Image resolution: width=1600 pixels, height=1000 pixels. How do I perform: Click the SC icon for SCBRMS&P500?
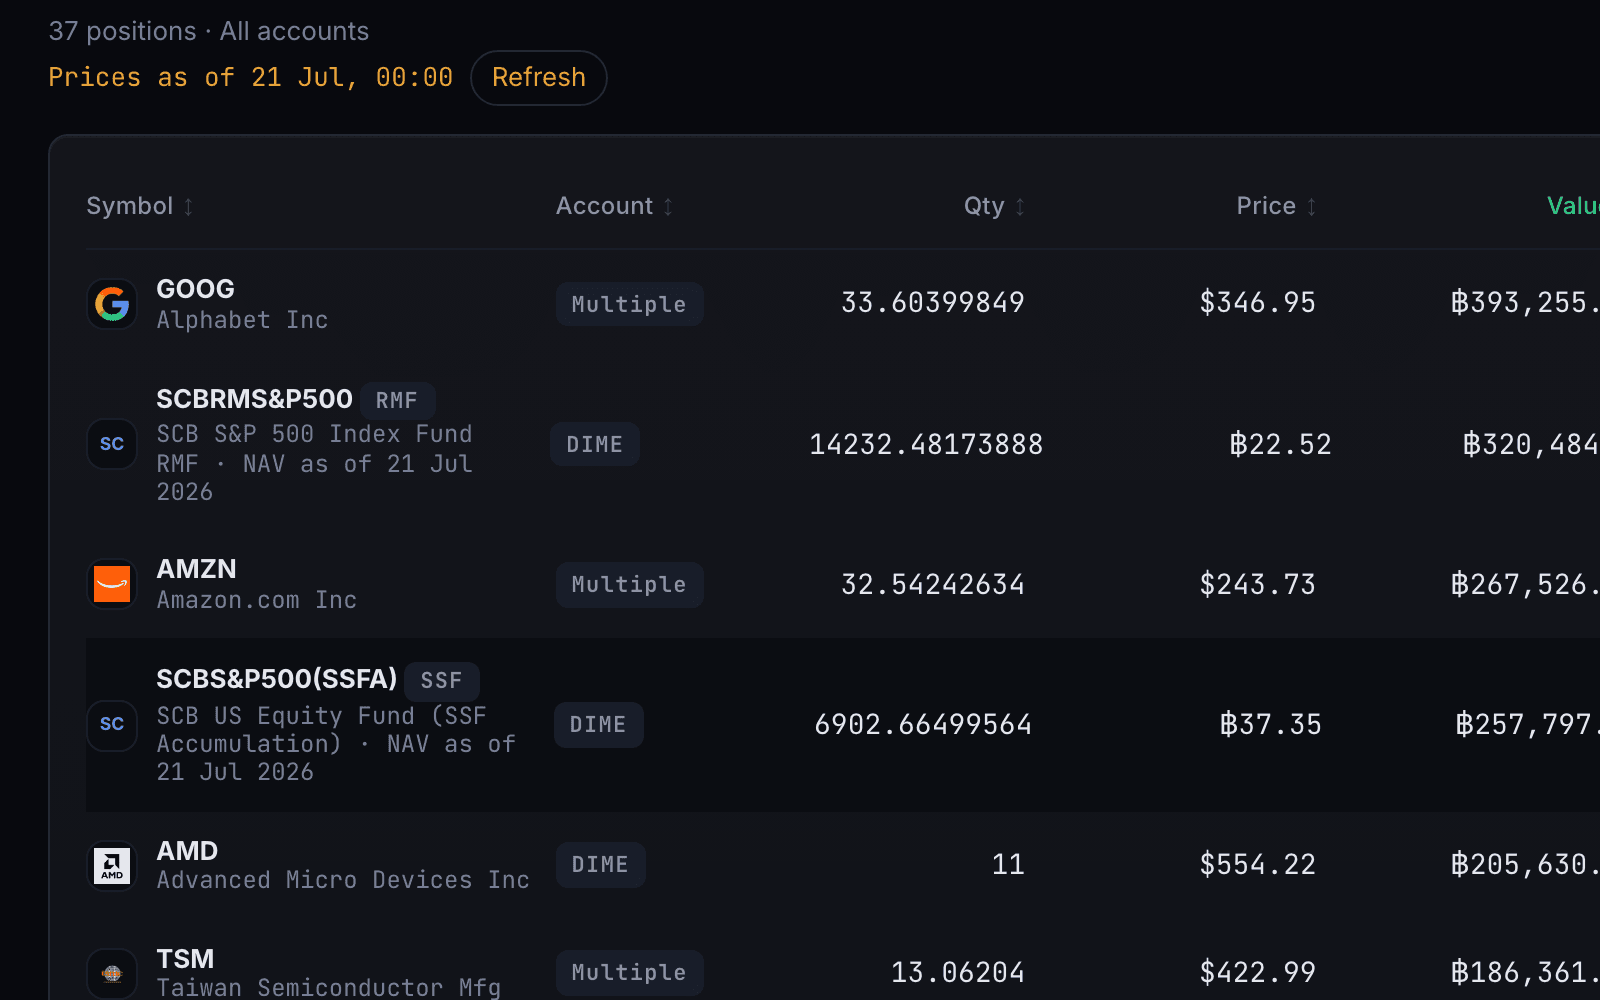112,444
